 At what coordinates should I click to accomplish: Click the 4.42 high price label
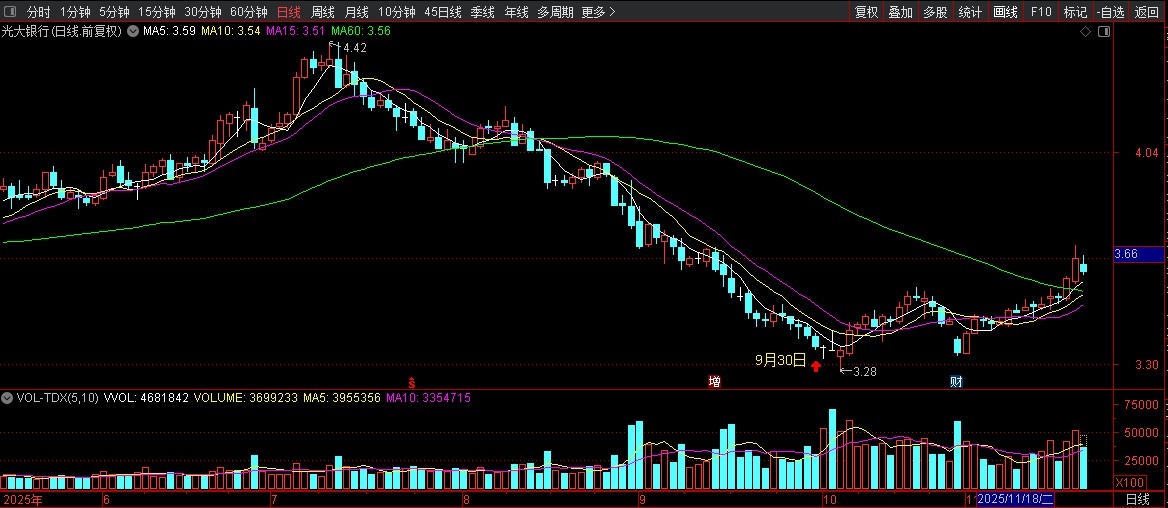[355, 48]
